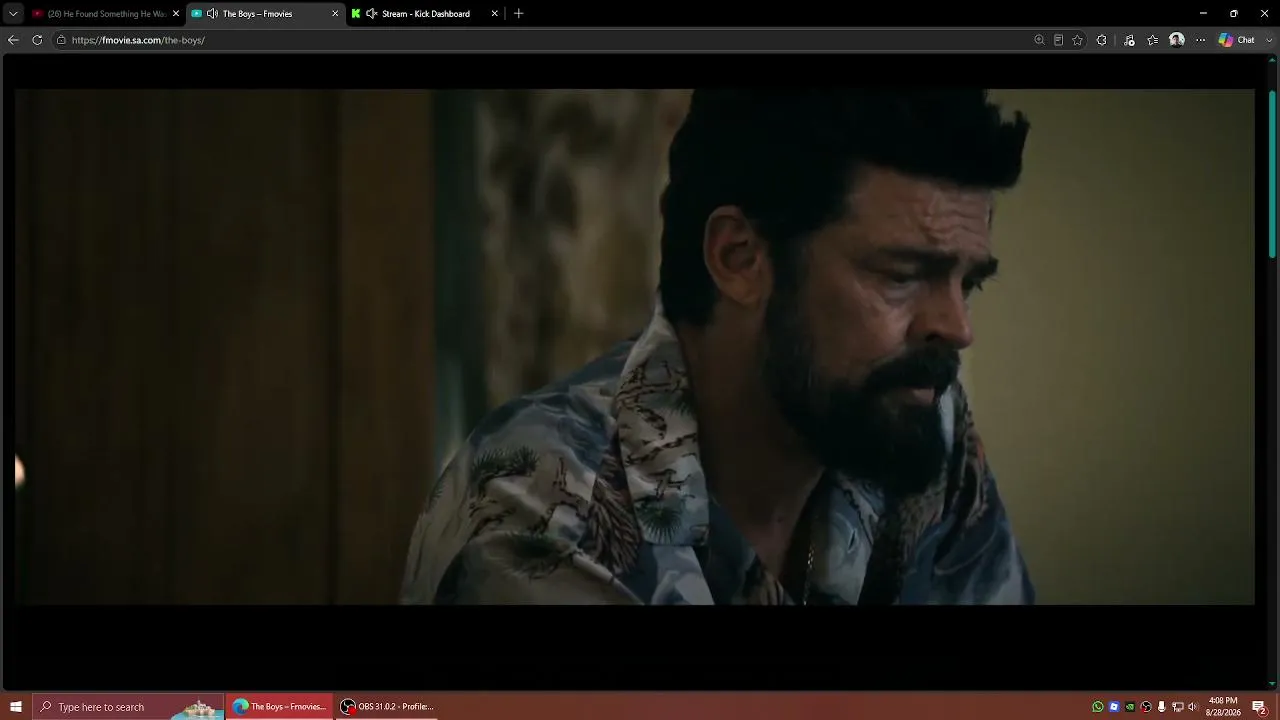
Task: Open the notification center icon
Action: click(1260, 707)
